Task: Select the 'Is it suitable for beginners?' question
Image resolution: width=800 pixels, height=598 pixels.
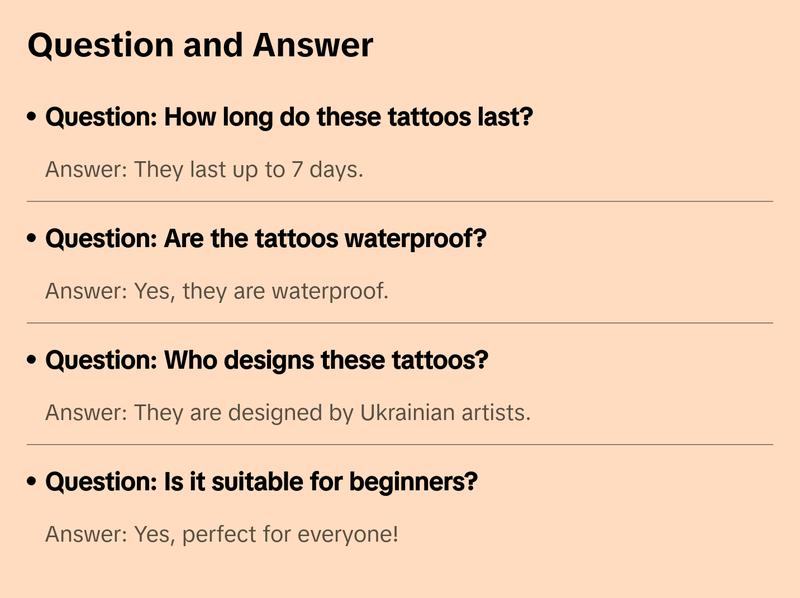Action: (261, 482)
